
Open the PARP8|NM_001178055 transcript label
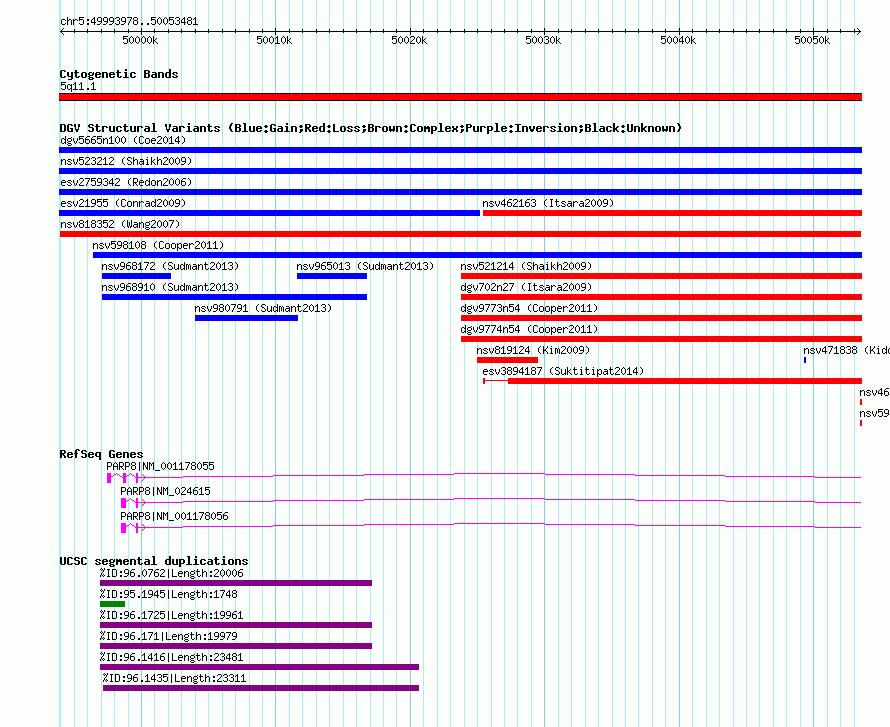(x=161, y=467)
